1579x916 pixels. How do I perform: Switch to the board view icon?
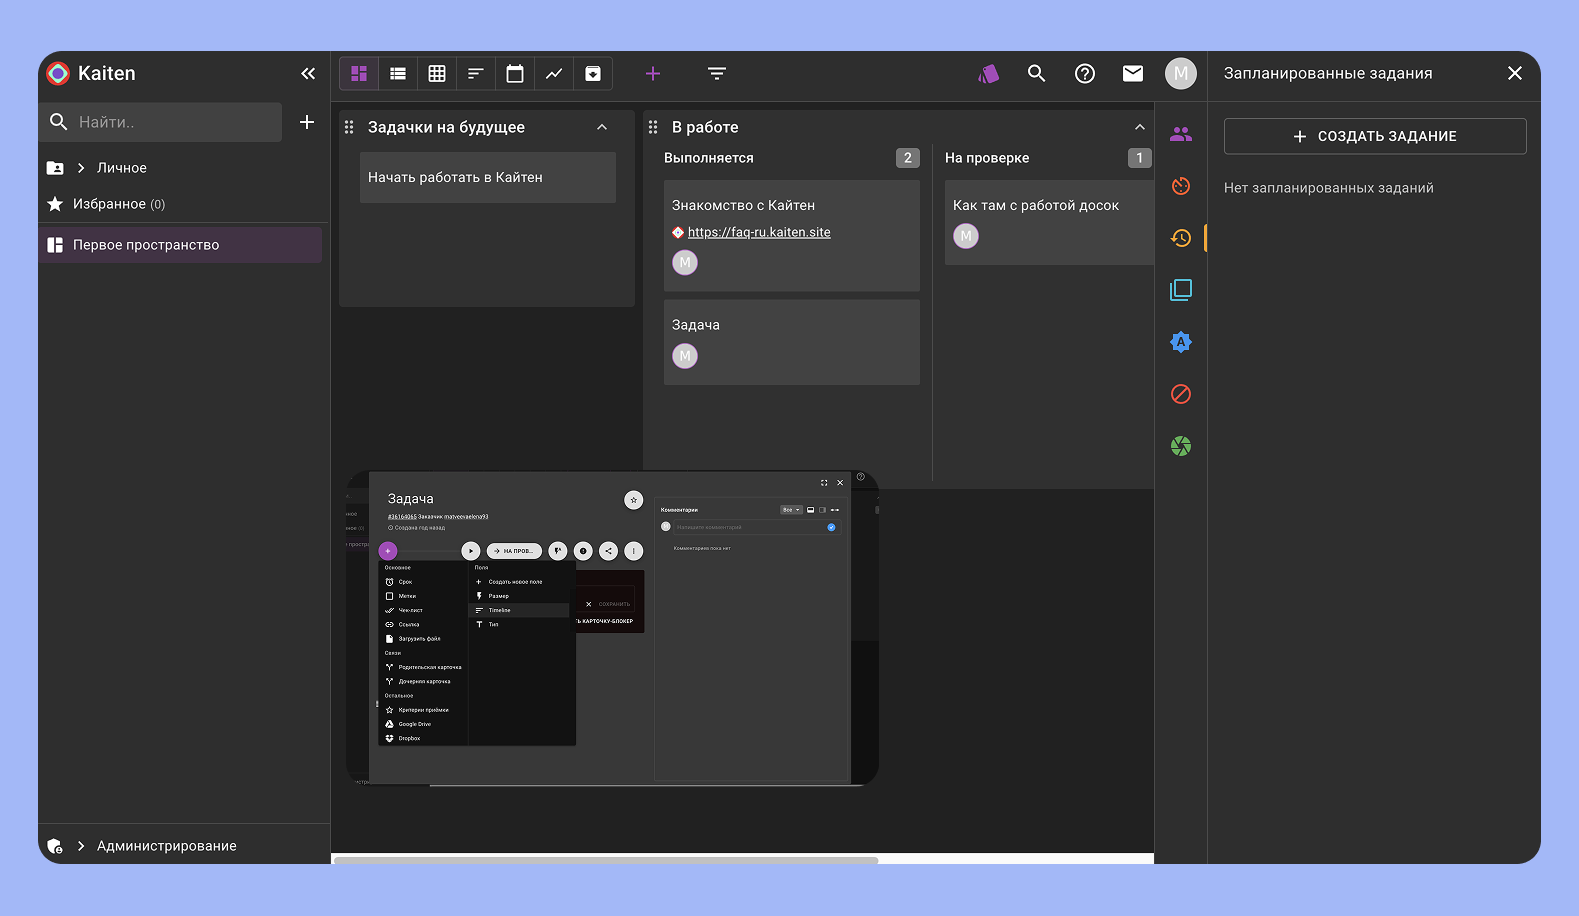pos(359,74)
